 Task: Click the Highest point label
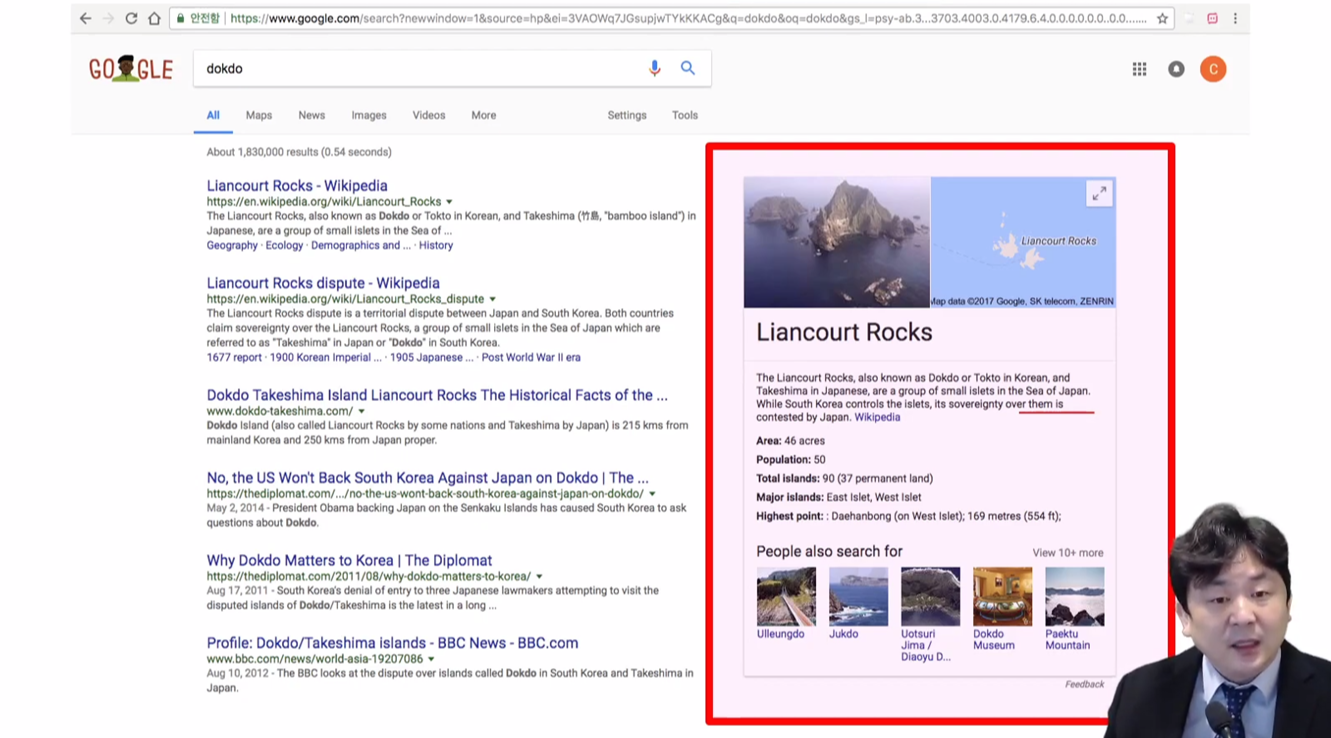tap(790, 516)
